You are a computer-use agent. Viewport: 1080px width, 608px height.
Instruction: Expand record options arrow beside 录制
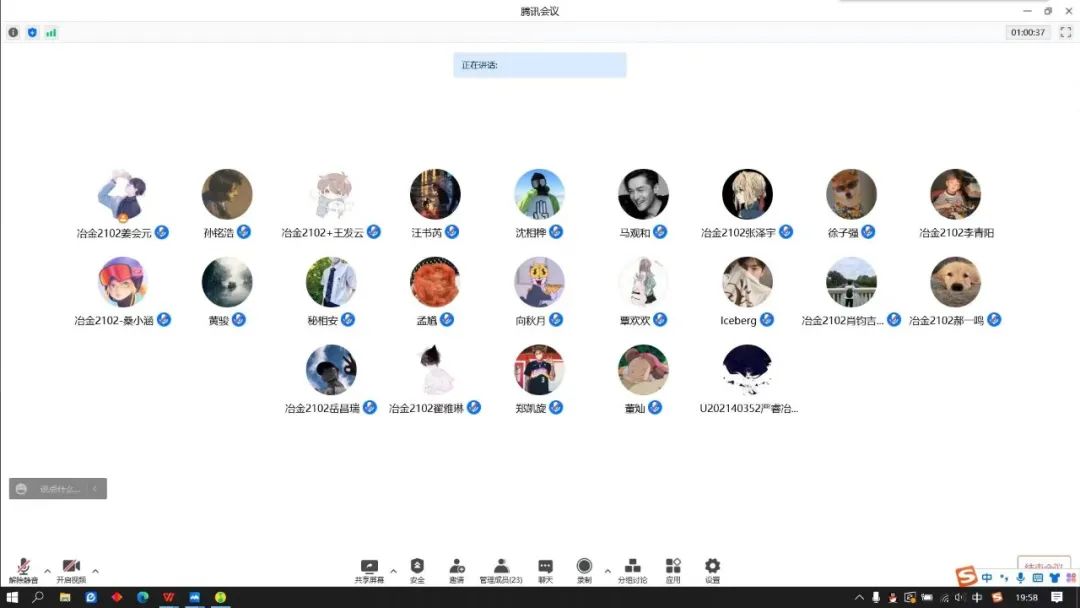click(x=608, y=571)
